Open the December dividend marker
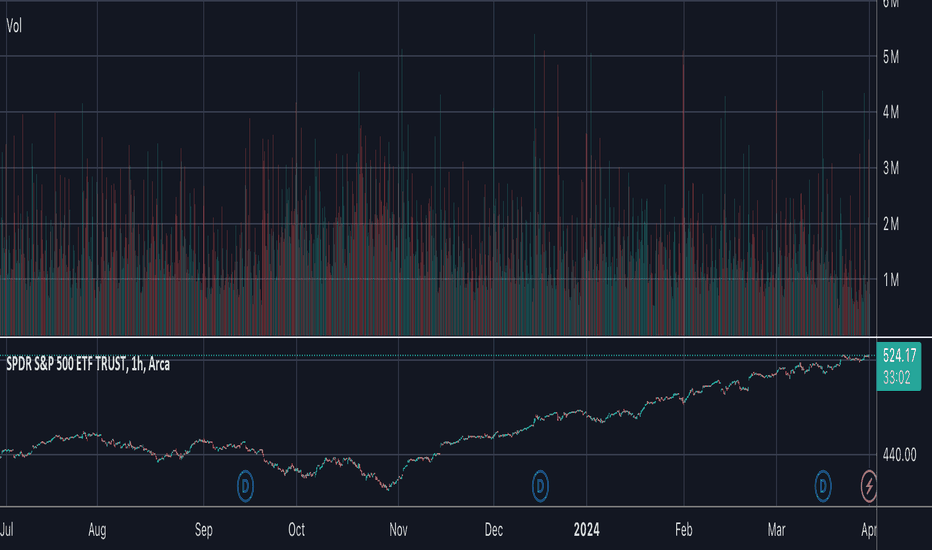932x550 pixels. point(540,486)
